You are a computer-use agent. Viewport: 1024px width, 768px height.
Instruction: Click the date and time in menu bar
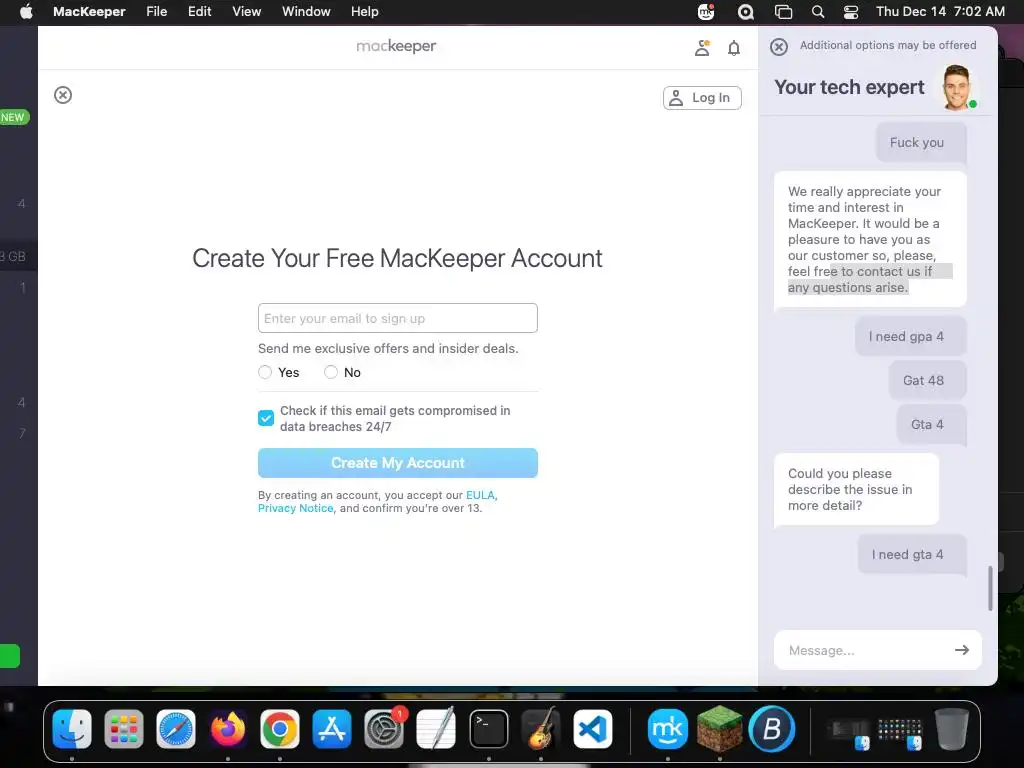click(x=940, y=12)
